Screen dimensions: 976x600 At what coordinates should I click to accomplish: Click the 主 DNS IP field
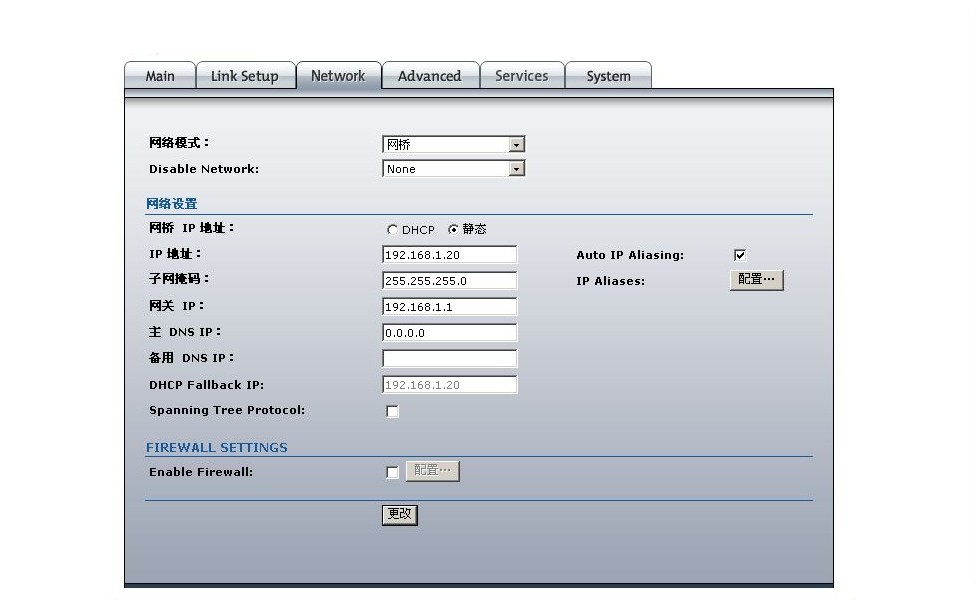[x=449, y=333]
